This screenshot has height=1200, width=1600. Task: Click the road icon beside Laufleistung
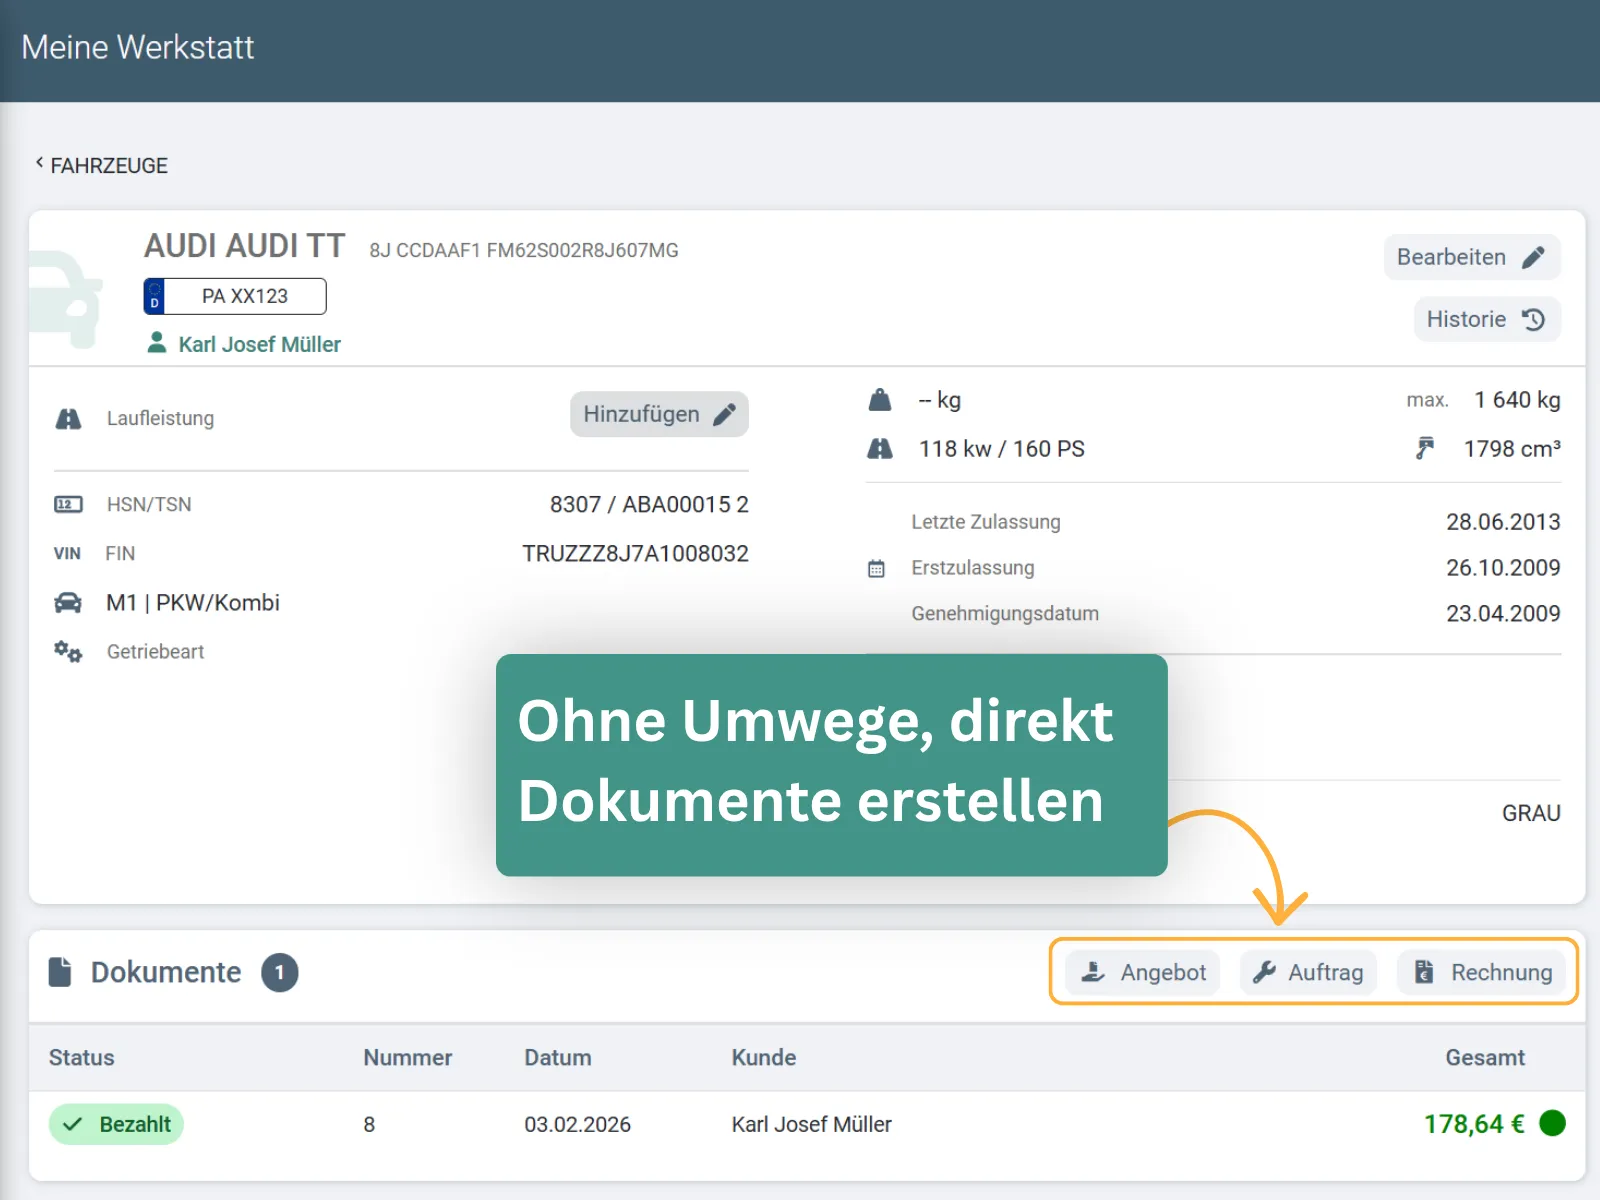coord(68,418)
